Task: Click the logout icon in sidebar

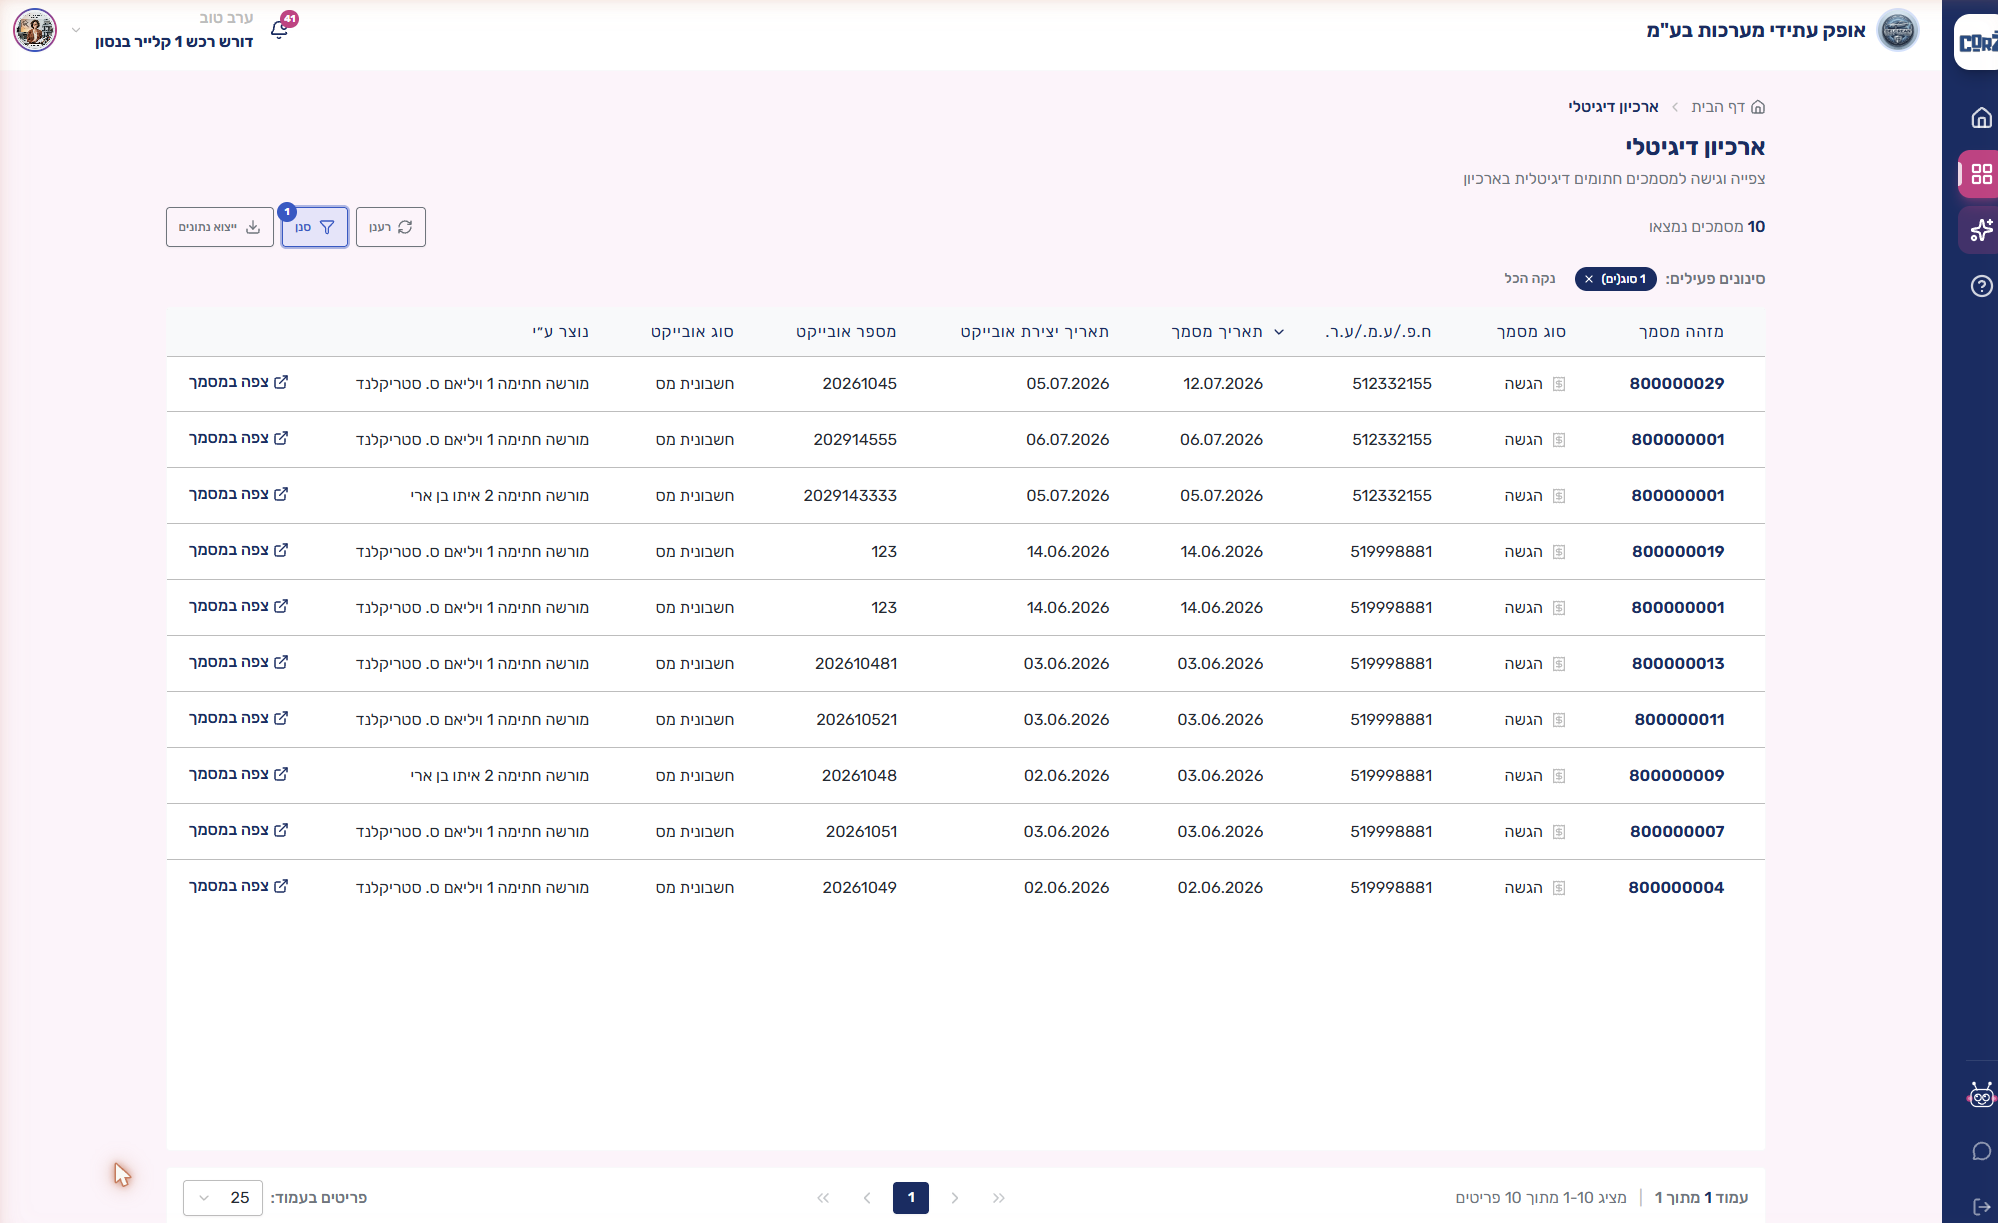Action: pos(1981,1207)
